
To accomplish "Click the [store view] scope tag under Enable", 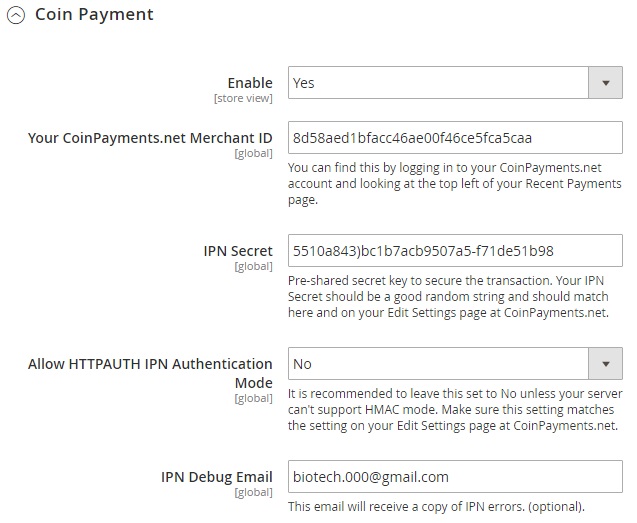I will click(243, 98).
